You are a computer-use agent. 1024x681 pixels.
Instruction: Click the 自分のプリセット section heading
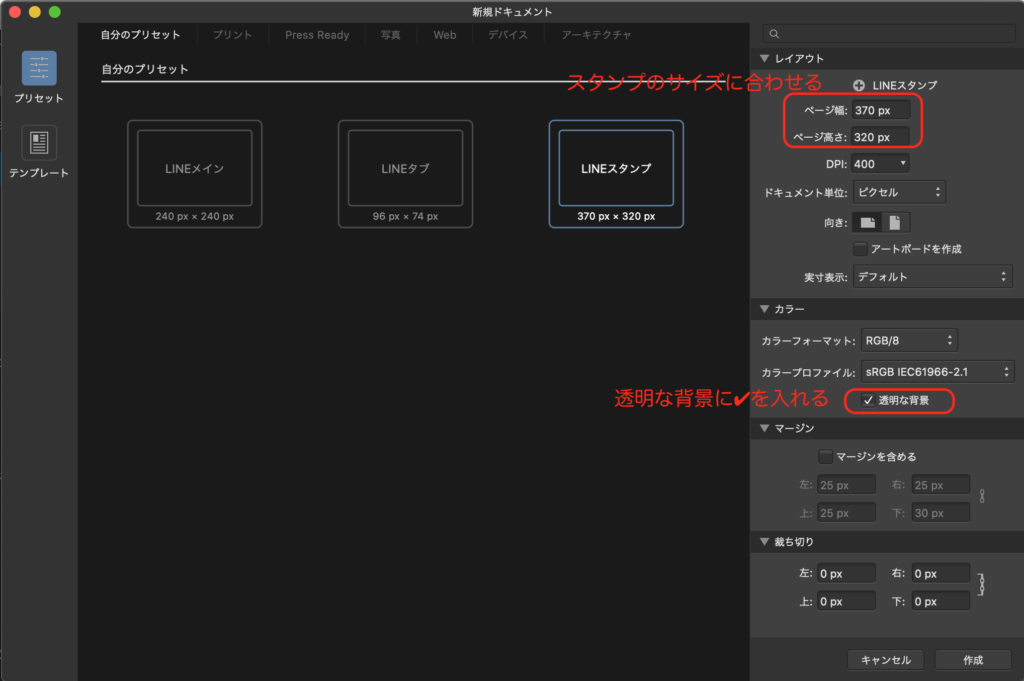coord(145,69)
